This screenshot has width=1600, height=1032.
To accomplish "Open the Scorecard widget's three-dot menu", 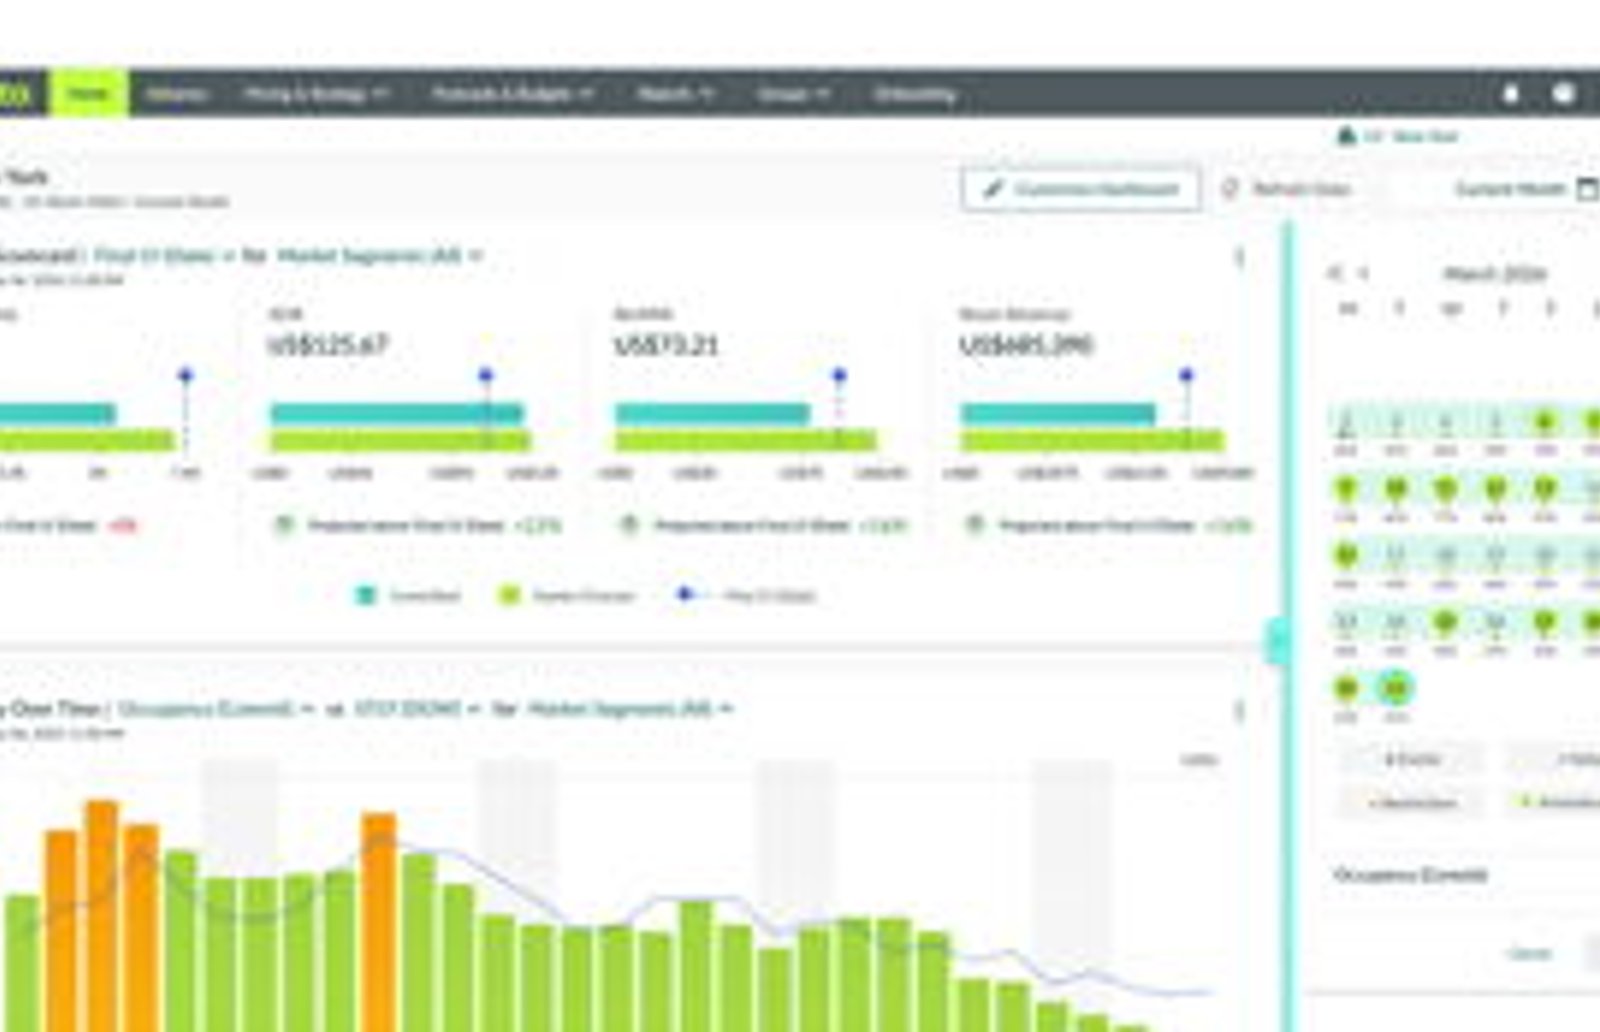I will (x=1240, y=257).
